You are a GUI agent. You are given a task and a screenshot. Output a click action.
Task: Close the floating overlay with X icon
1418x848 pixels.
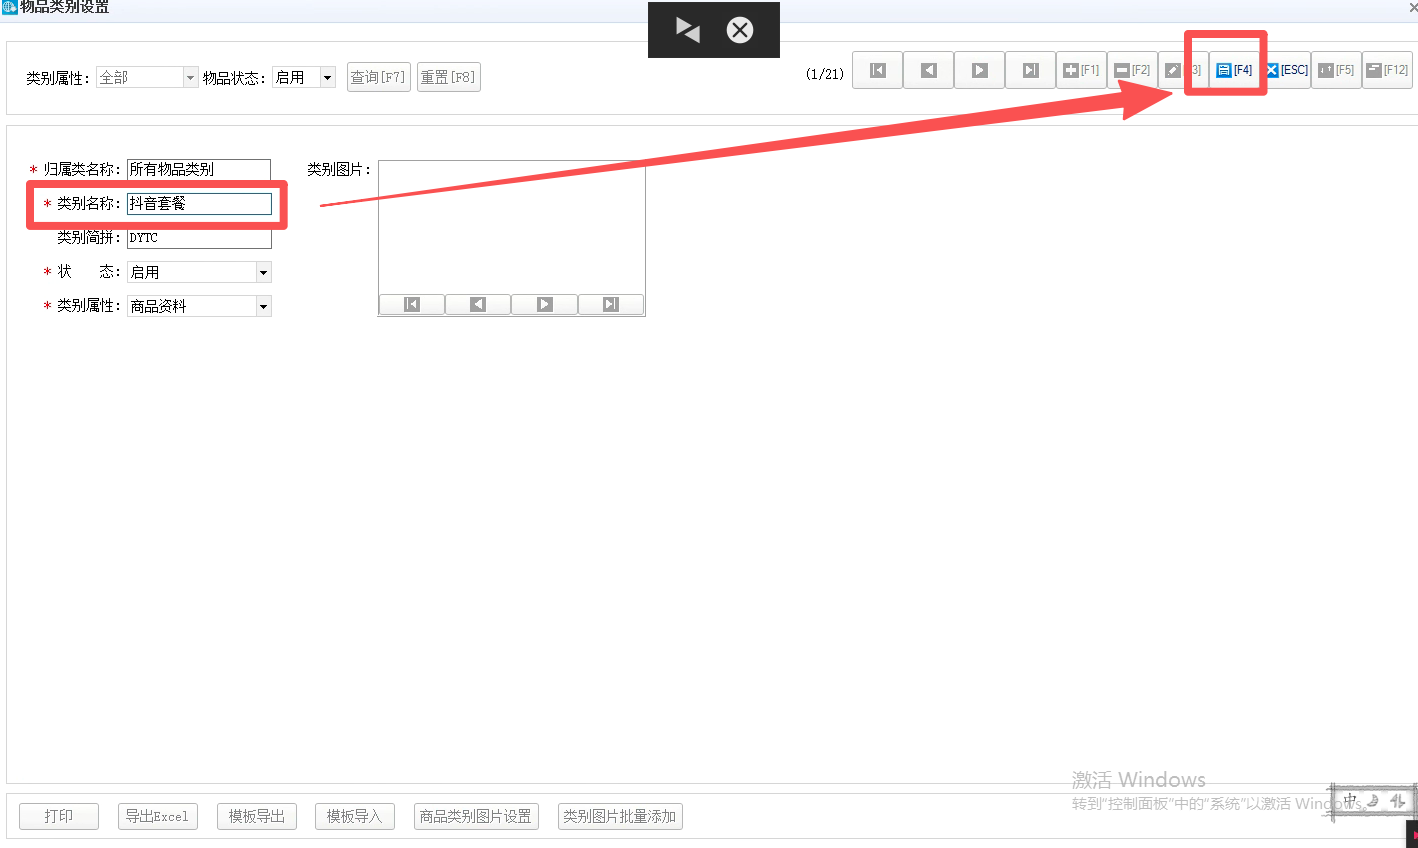[x=740, y=30]
